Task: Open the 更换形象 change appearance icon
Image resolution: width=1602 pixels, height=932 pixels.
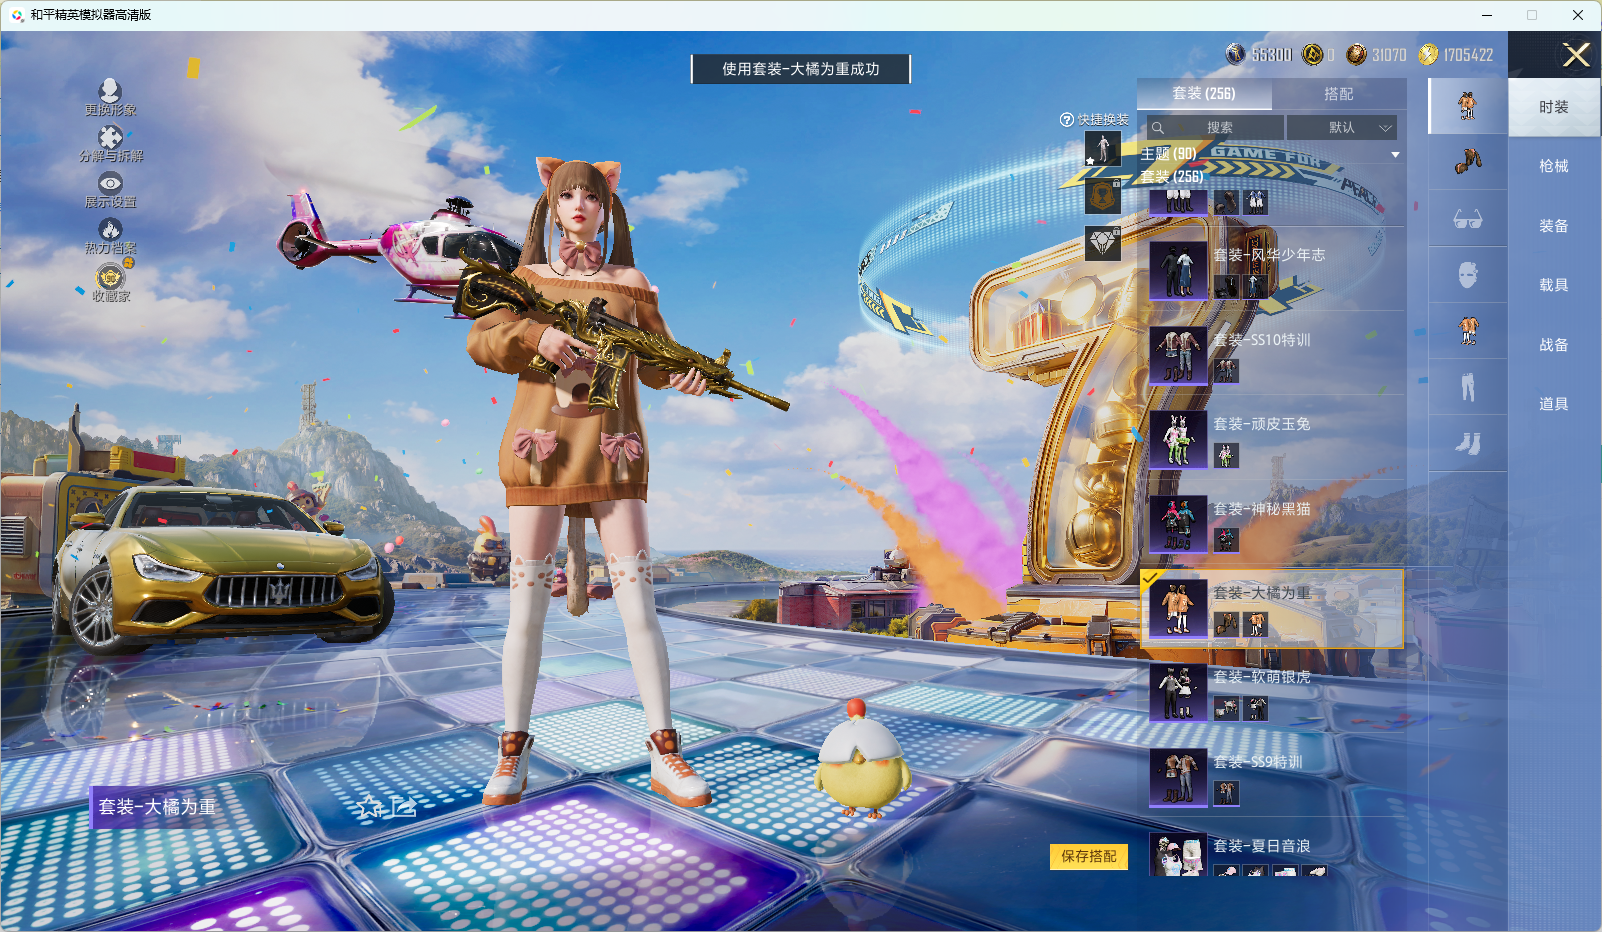Action: (110, 91)
